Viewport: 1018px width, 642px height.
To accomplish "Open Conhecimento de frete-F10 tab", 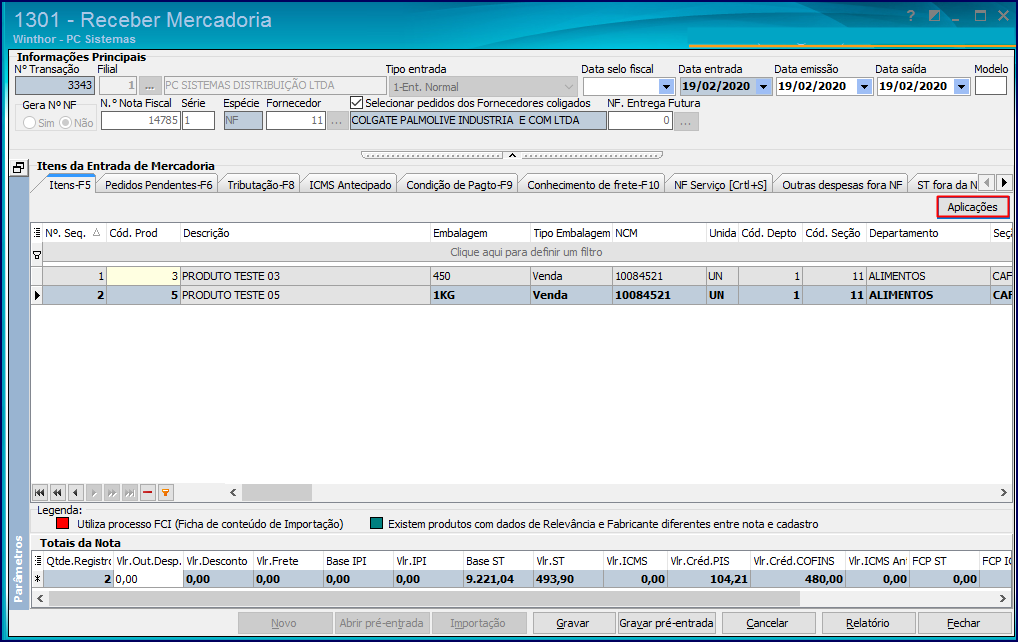I will pyautogui.click(x=593, y=185).
